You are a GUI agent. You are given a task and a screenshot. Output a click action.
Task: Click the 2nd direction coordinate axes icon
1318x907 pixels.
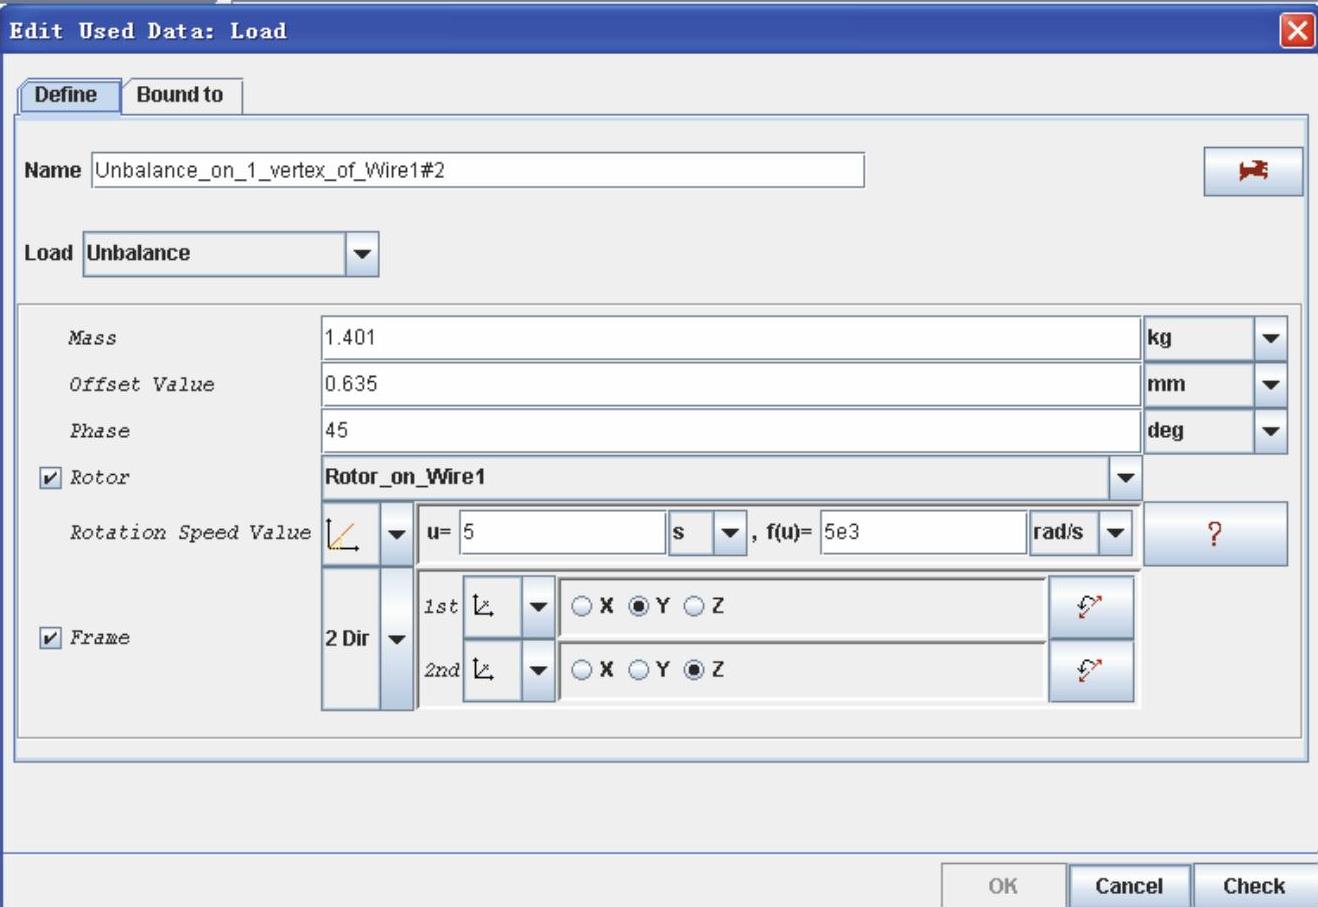pos(485,670)
